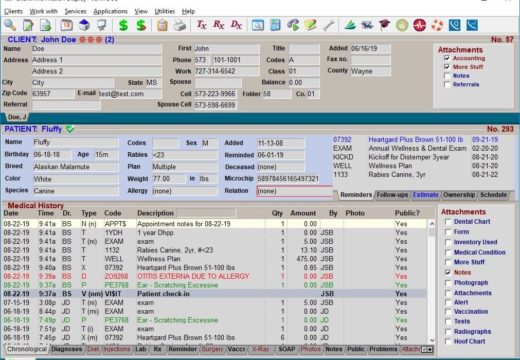Click the graduation cap icon

click(384, 25)
